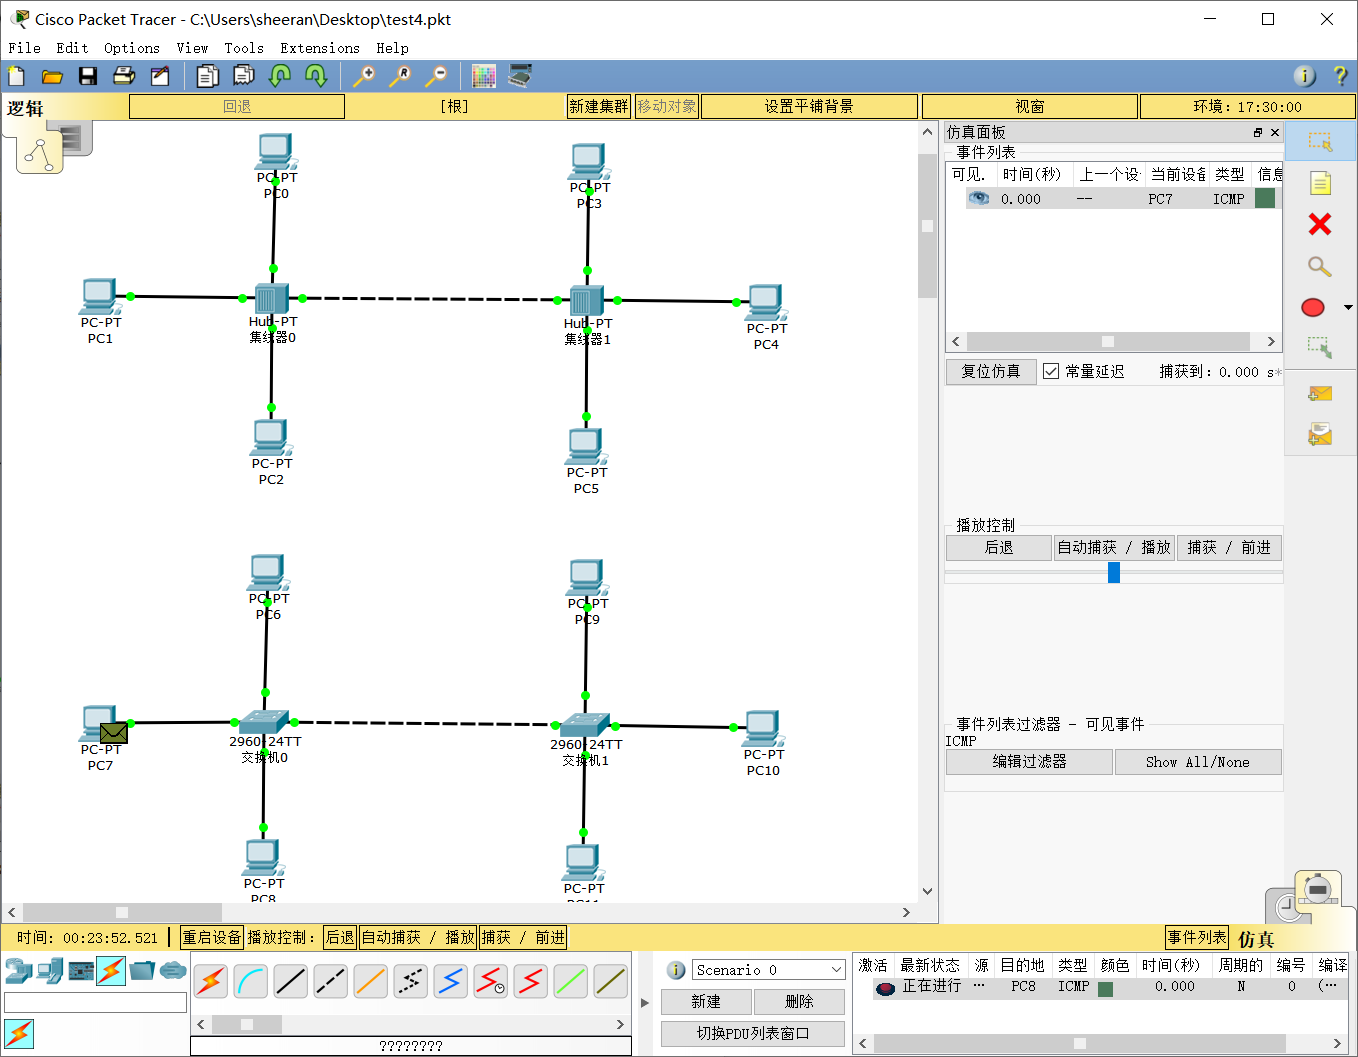Click the 删除 scenario button

799,1001
